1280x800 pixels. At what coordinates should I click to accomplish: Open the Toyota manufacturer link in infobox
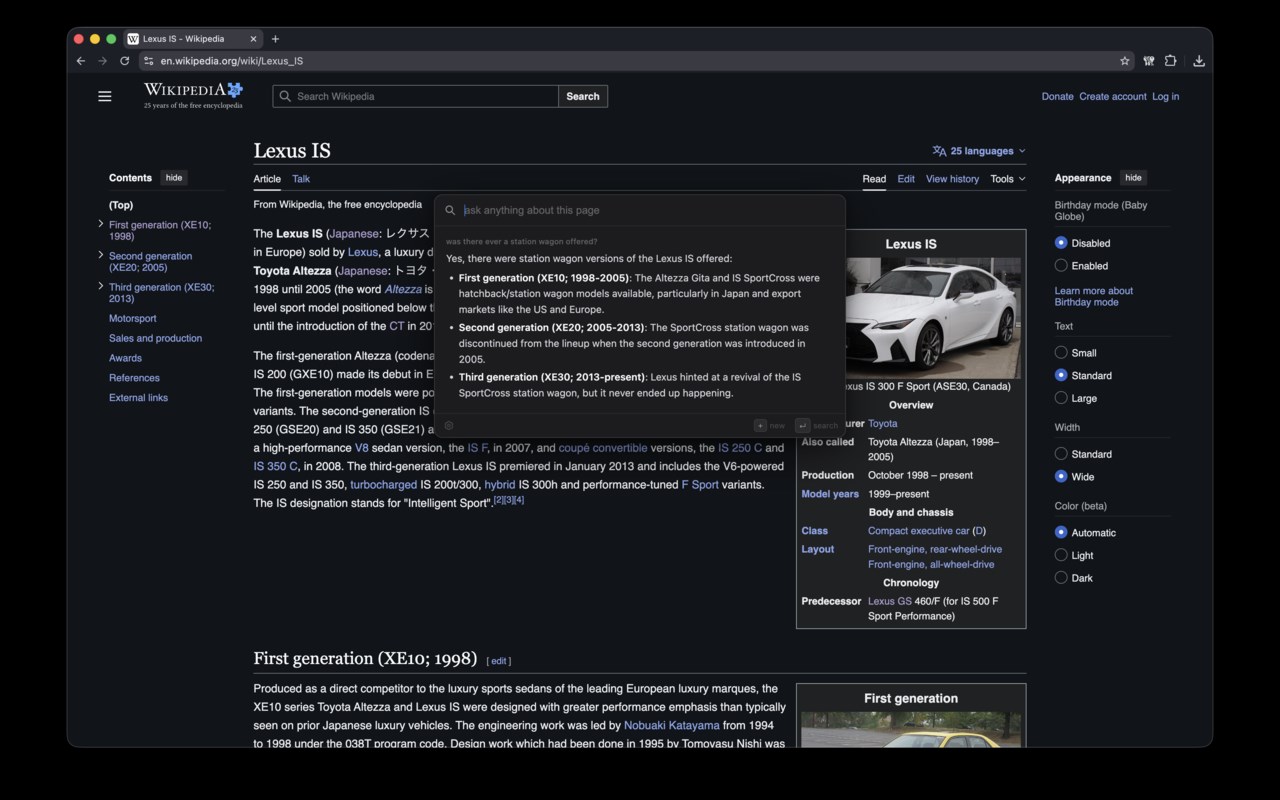tap(882, 424)
